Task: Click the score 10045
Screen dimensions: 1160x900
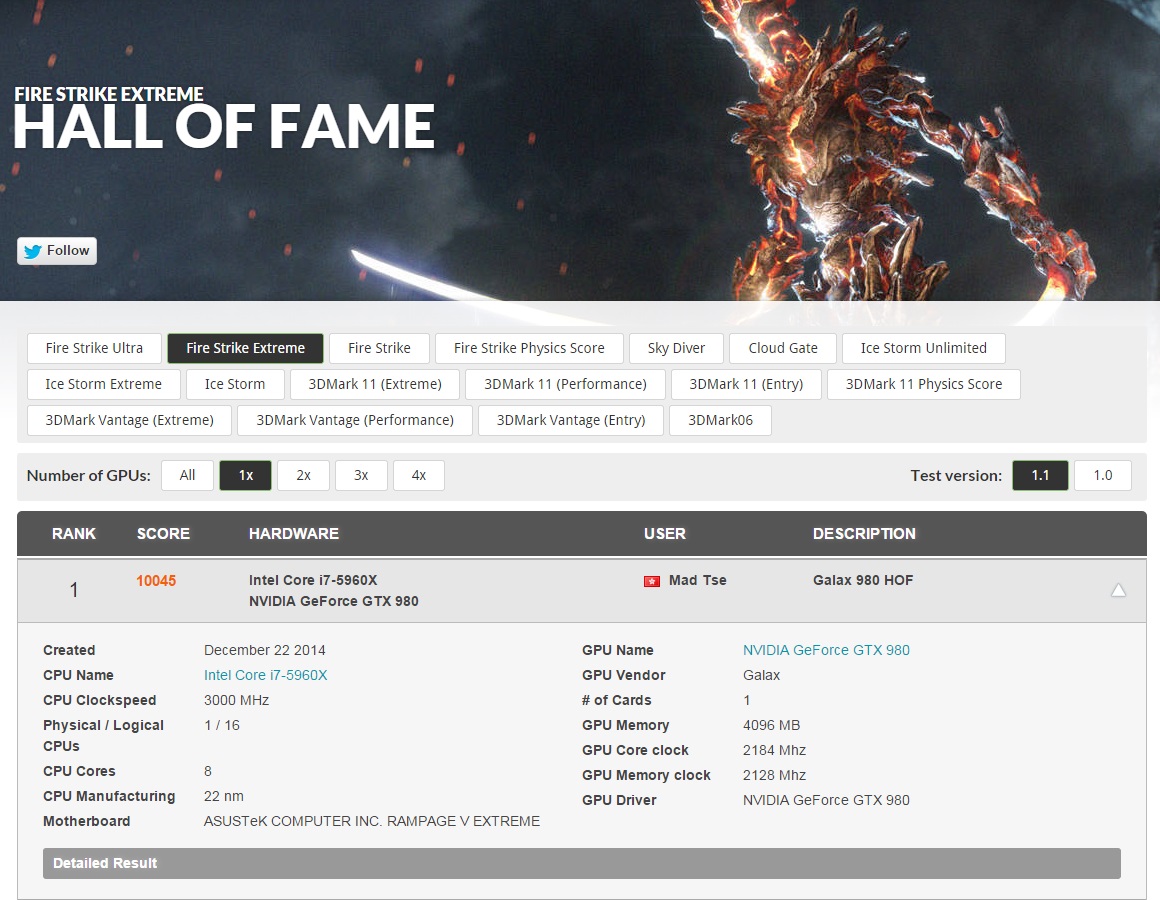Action: point(156,581)
